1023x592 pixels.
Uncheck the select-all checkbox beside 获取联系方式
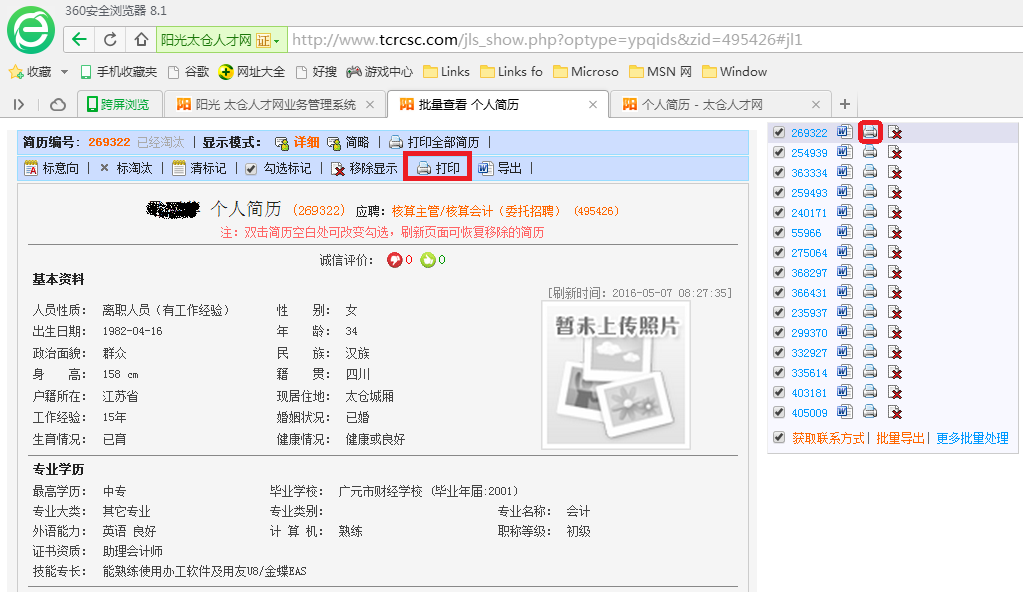tap(779, 438)
